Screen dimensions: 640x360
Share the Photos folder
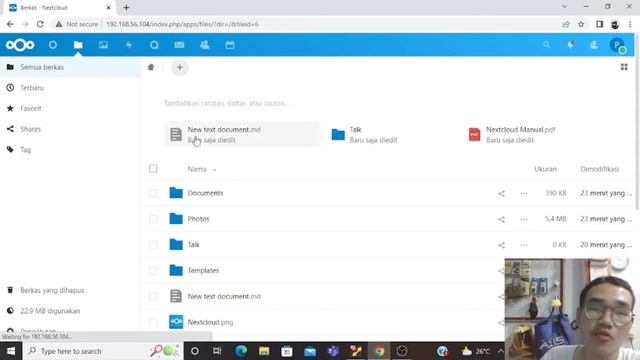(501, 219)
